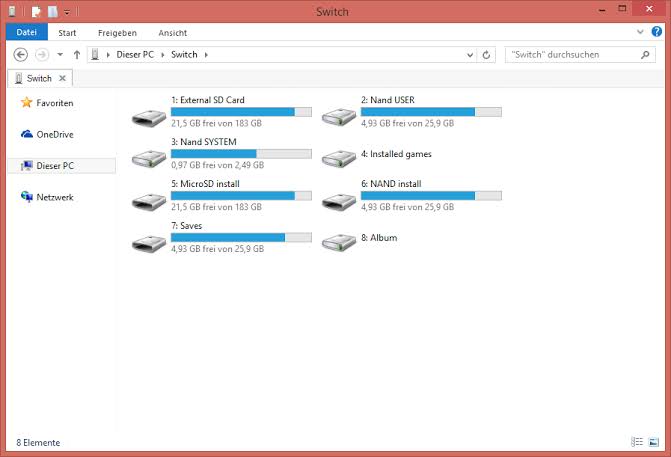
Task: Click the "5: MicroSD install" label
Action: pos(205,184)
